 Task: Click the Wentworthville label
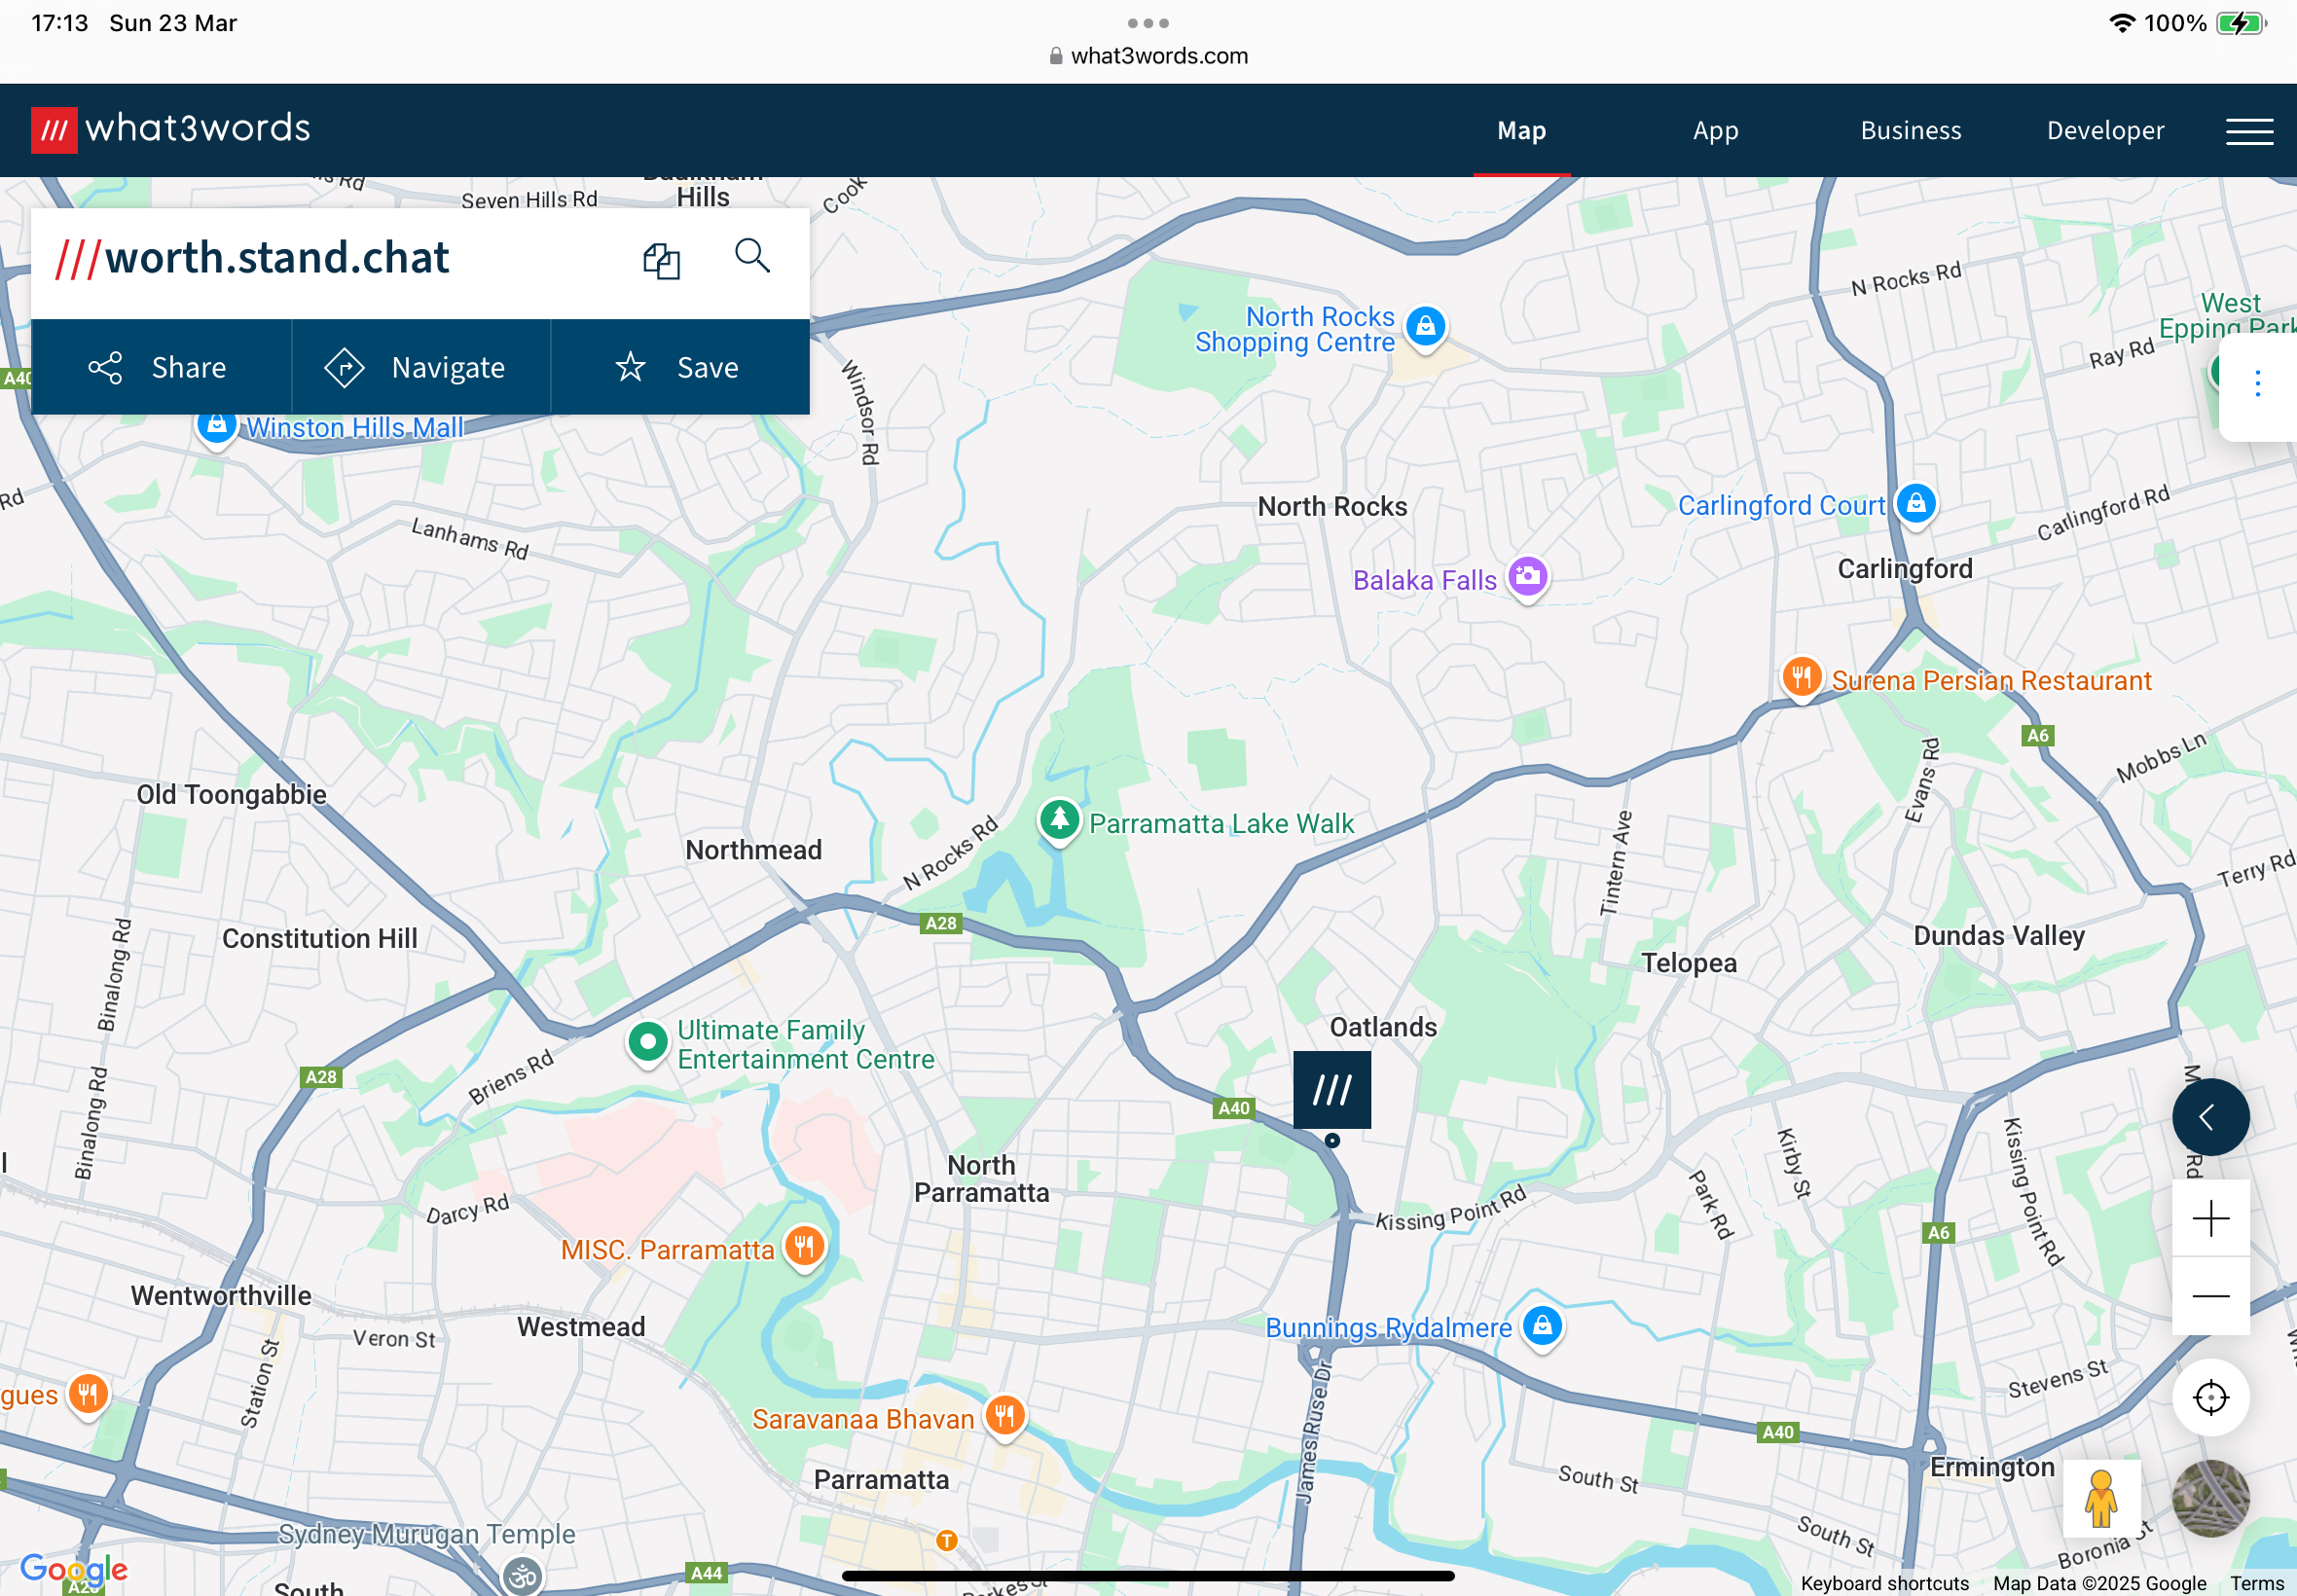[220, 1296]
